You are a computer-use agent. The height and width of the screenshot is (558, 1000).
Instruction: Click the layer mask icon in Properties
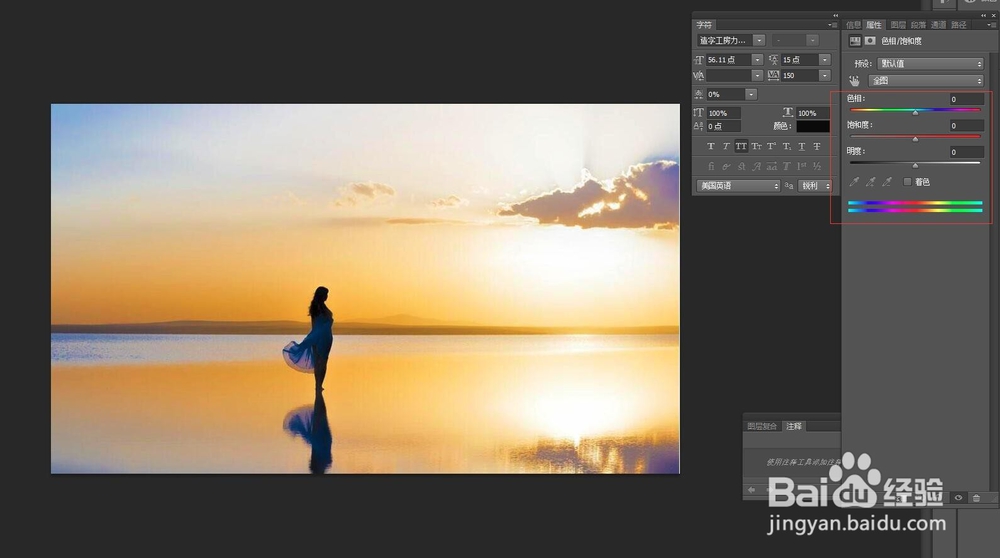pyautogui.click(x=870, y=41)
